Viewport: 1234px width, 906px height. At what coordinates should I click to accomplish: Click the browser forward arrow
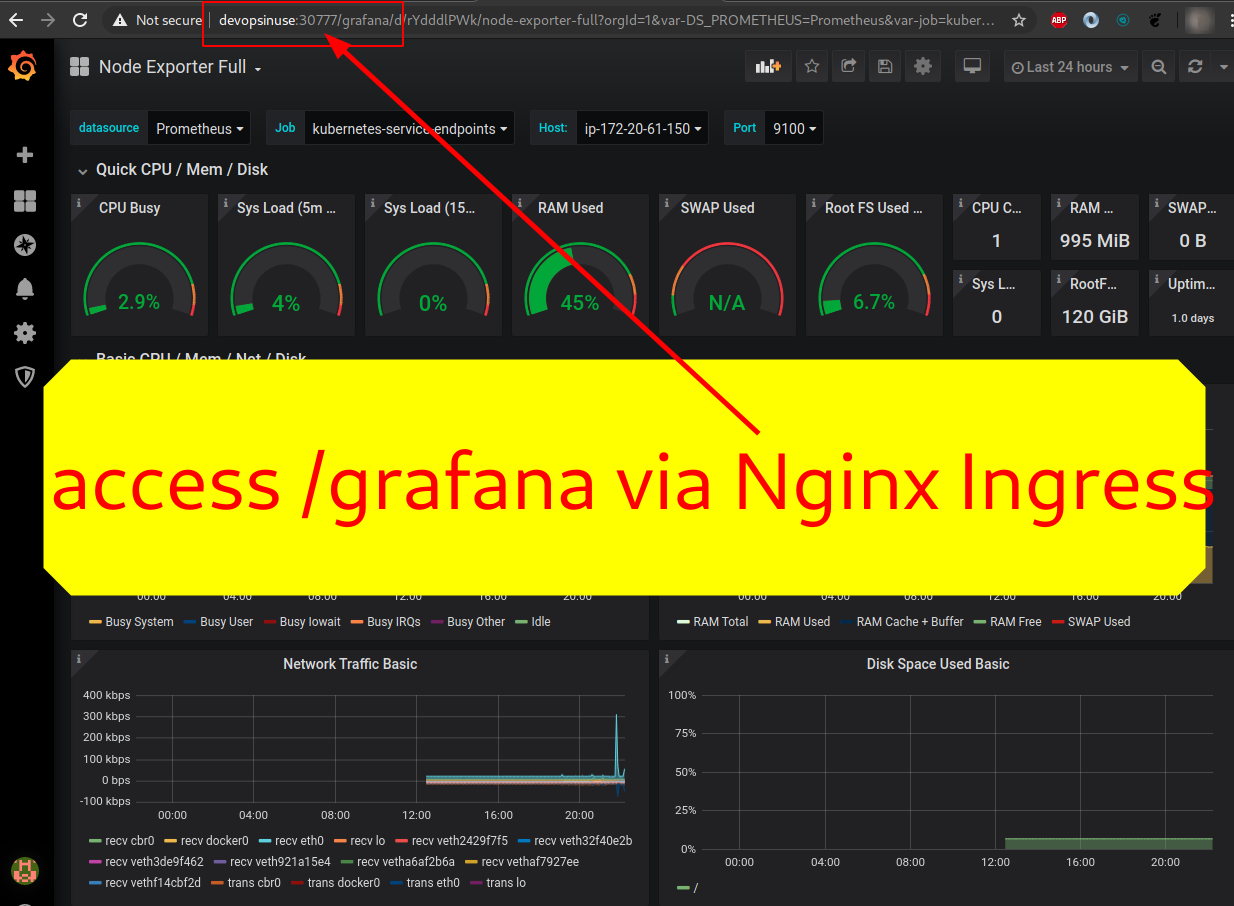click(48, 19)
